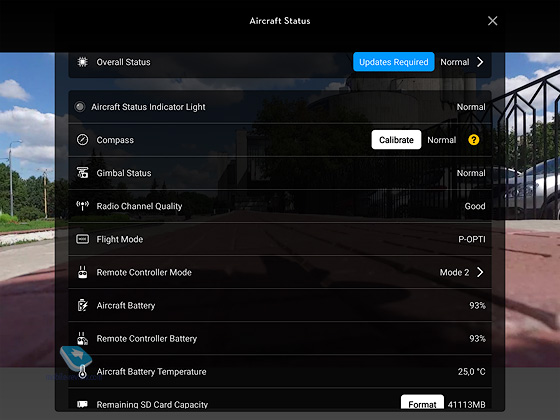
Task: Click the Flight Mode icon
Action: pos(82,239)
